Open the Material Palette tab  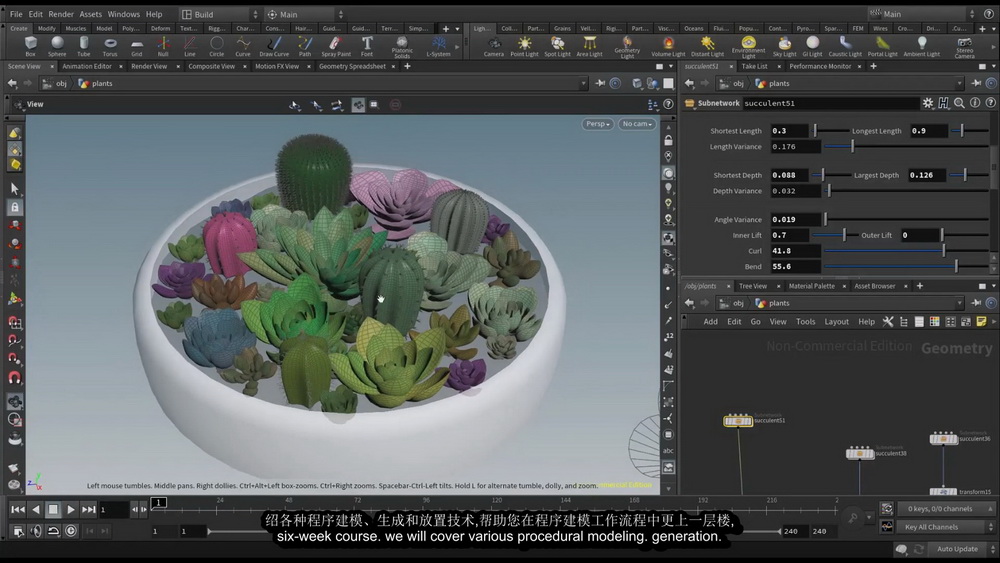tap(811, 286)
